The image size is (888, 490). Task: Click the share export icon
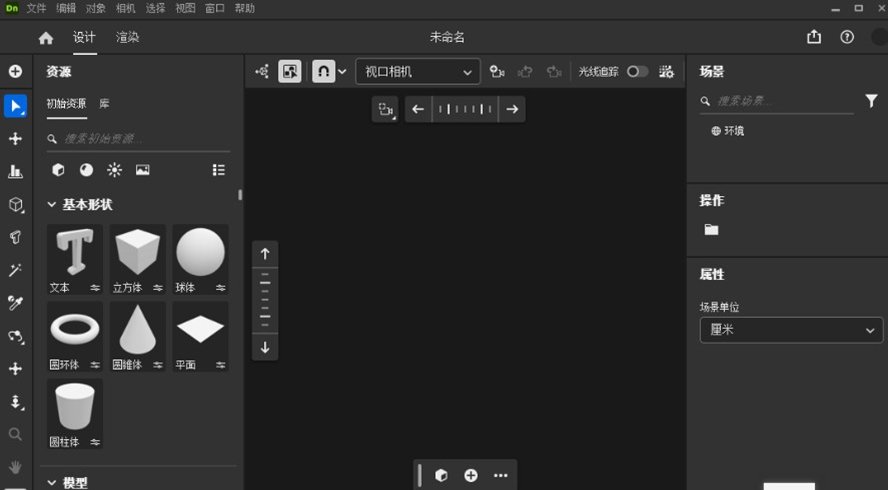point(814,37)
